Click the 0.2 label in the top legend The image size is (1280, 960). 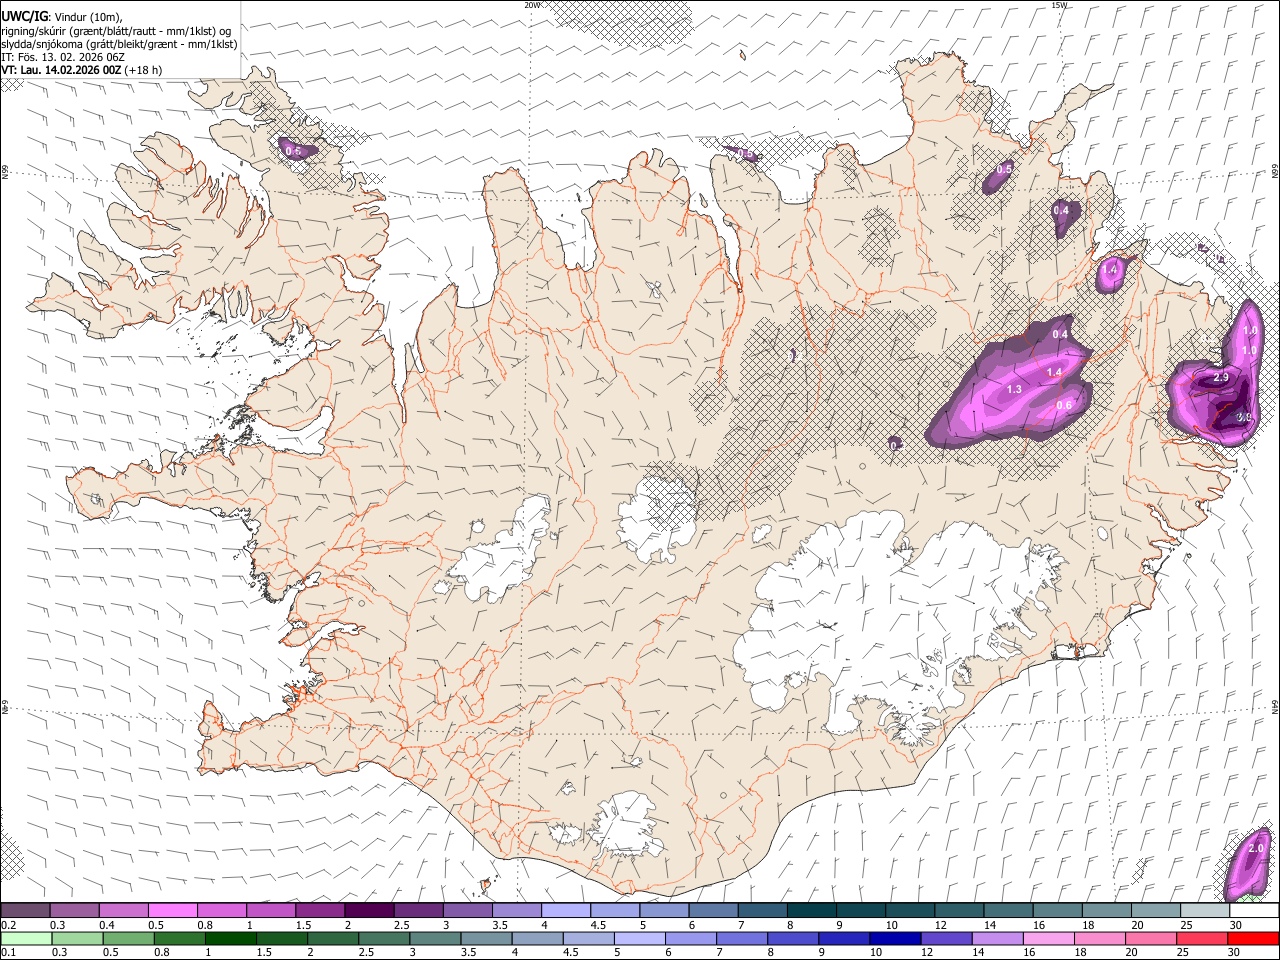click(x=8, y=925)
